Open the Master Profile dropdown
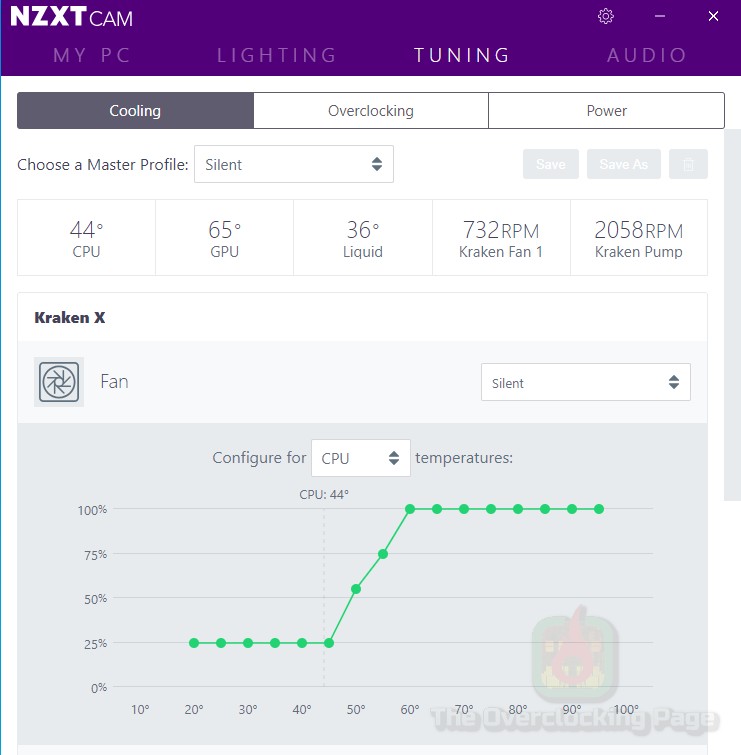The width and height of the screenshot is (741, 755). [x=293, y=164]
